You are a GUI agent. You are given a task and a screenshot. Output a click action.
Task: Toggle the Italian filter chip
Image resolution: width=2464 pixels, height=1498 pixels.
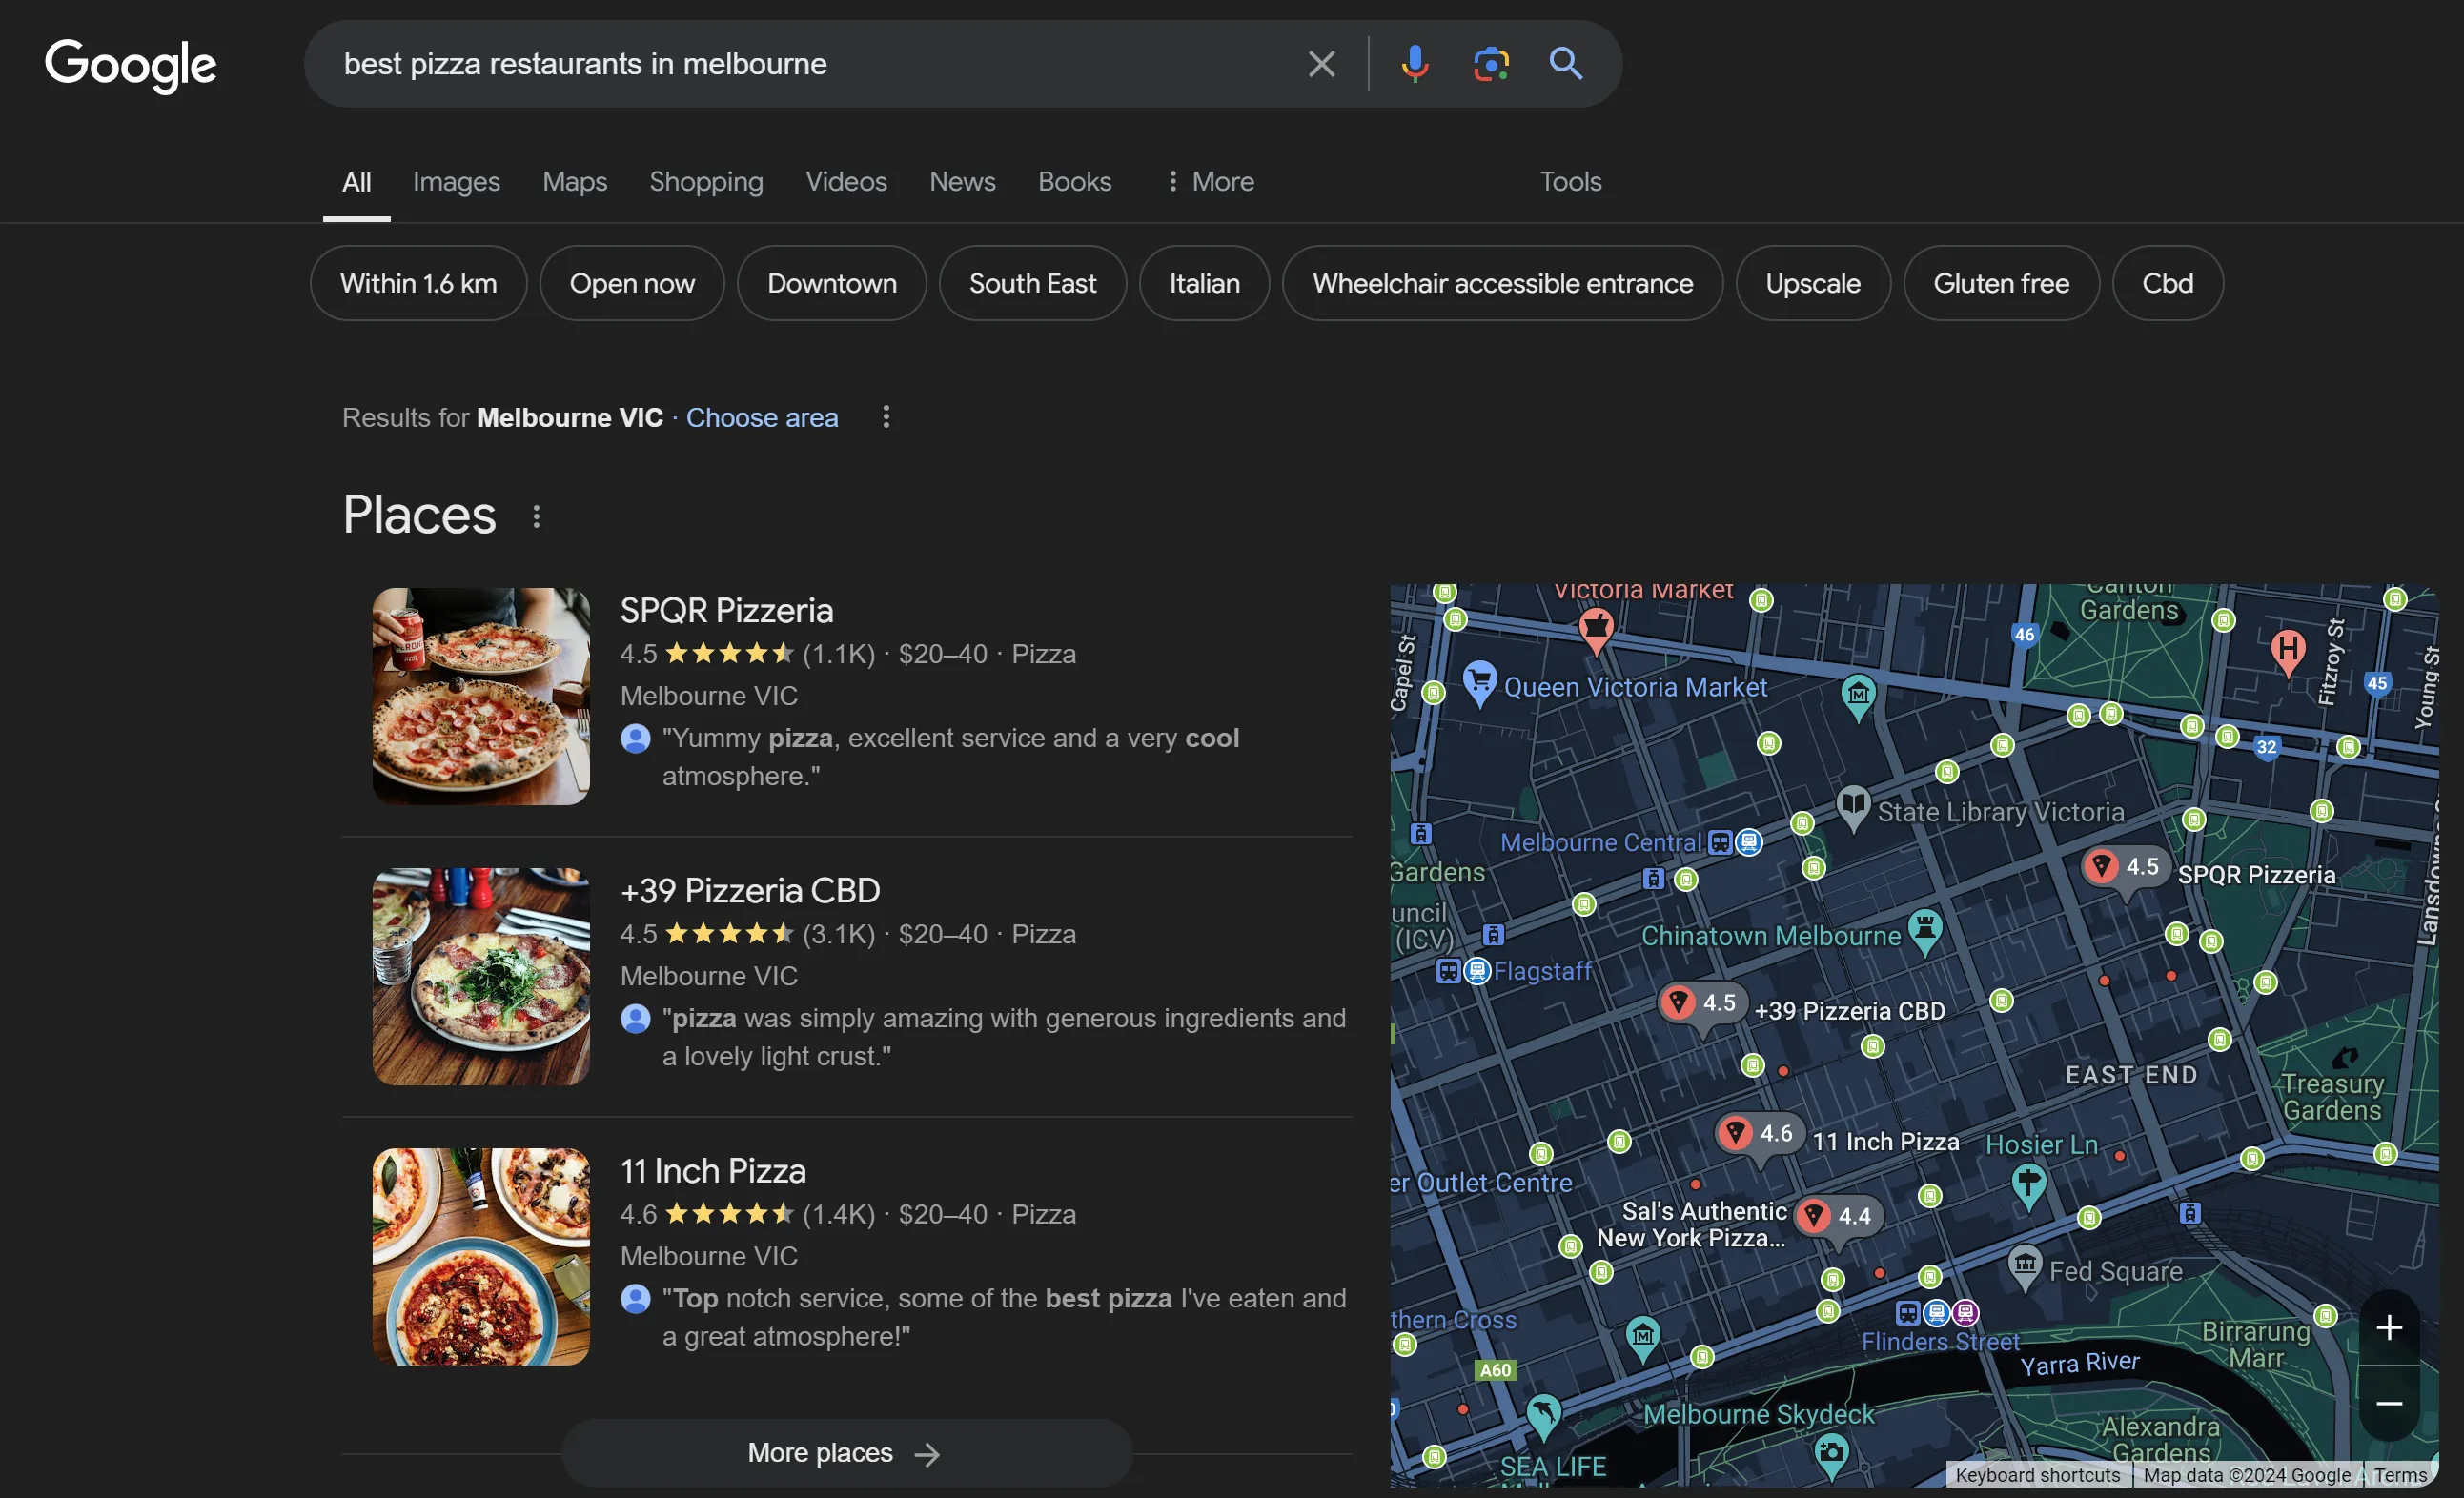[1204, 283]
